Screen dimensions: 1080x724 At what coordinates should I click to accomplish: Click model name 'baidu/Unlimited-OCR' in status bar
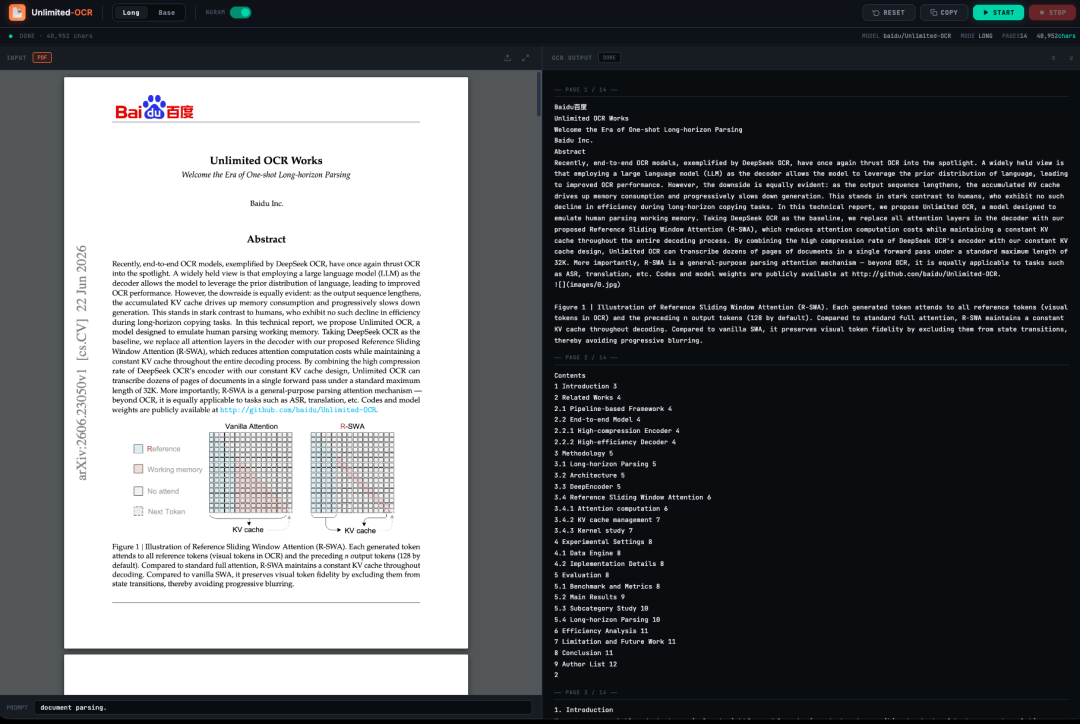[x=917, y=36]
